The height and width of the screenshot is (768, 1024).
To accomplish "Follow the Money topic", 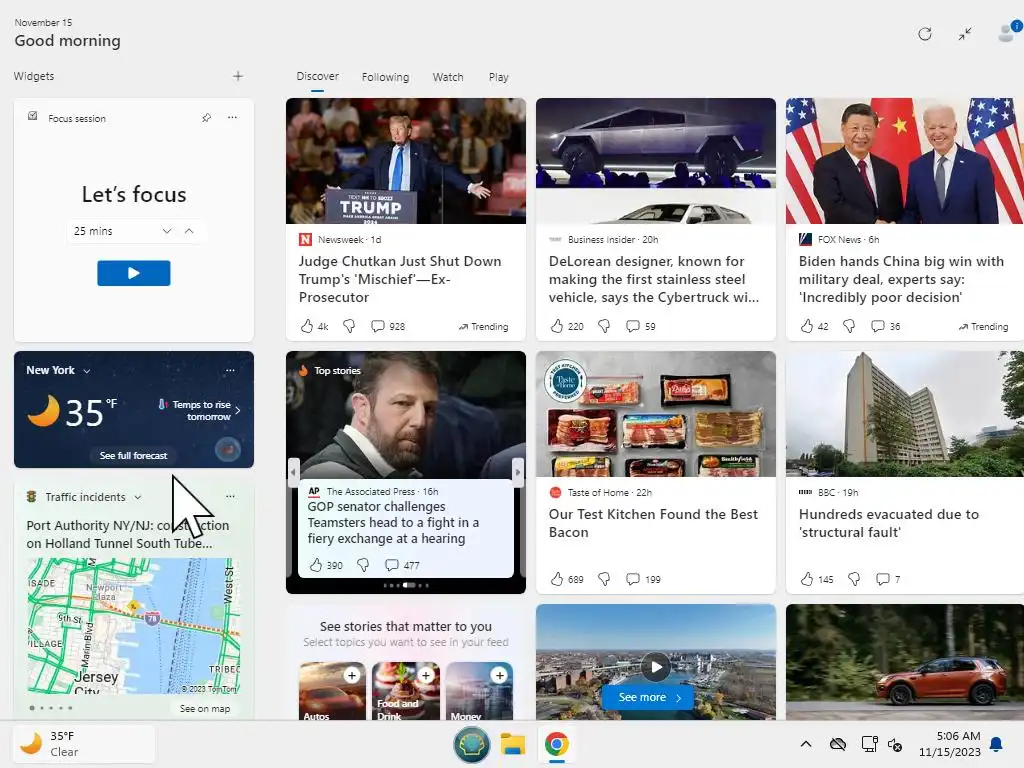I will (x=500, y=675).
